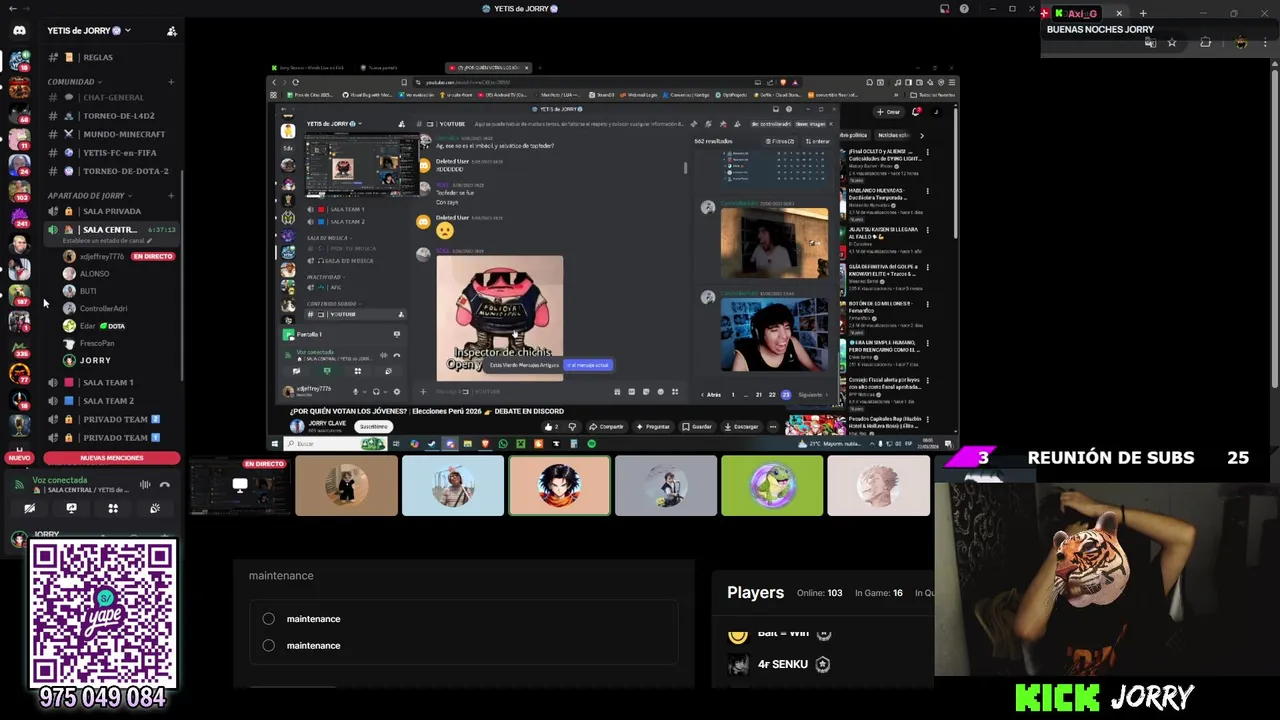Open the YETIS de JORRY server dropdown
Image resolution: width=1280 pixels, height=720 pixels.
pos(90,31)
